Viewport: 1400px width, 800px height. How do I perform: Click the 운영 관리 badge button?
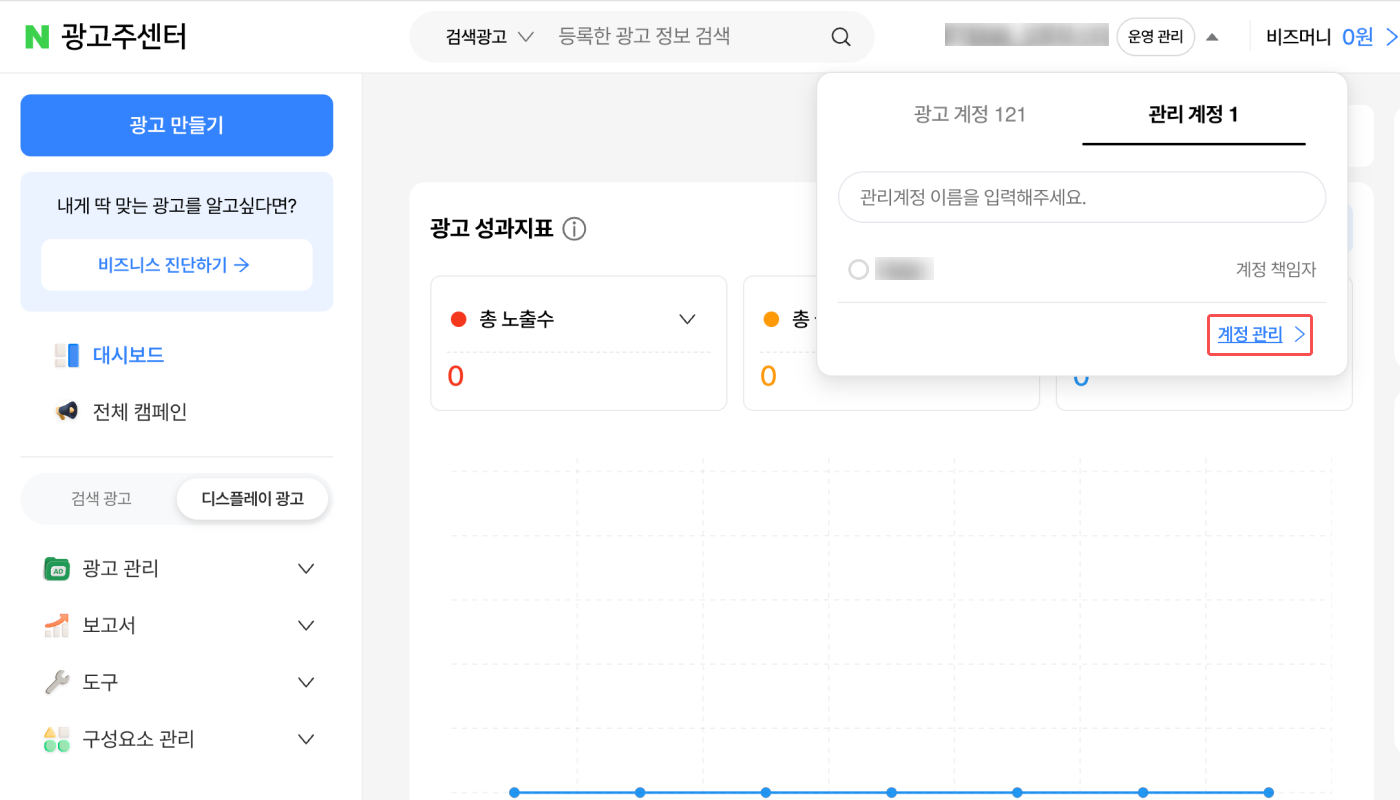pyautogui.click(x=1155, y=37)
